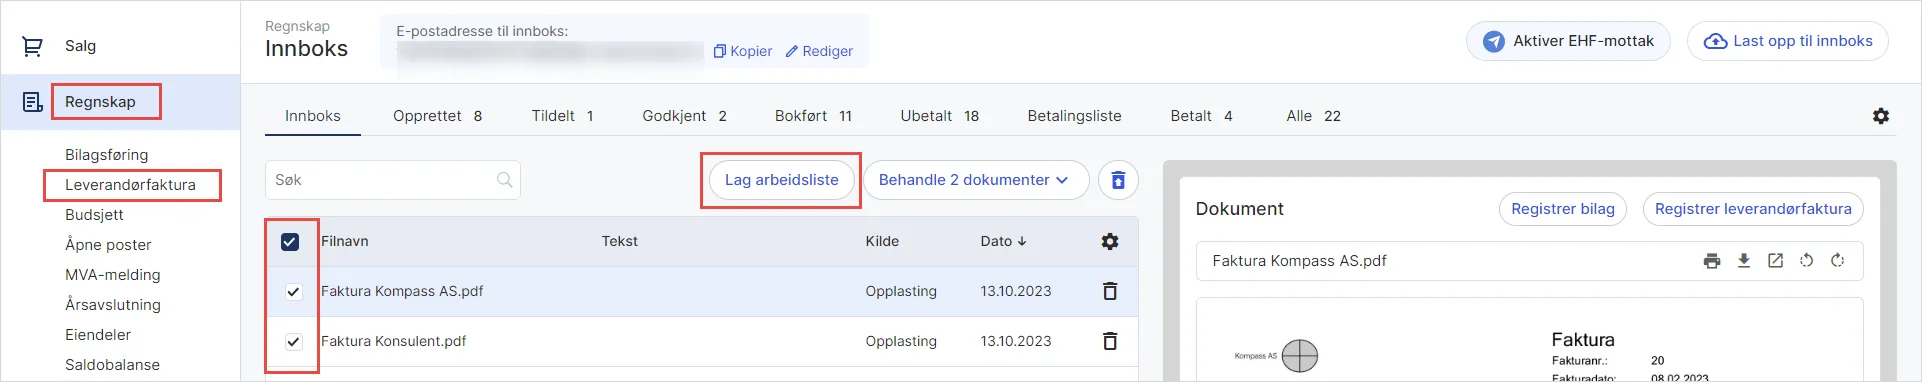Open Saldobalanse in the sidebar
This screenshot has height=382, width=1922.
[x=112, y=365]
